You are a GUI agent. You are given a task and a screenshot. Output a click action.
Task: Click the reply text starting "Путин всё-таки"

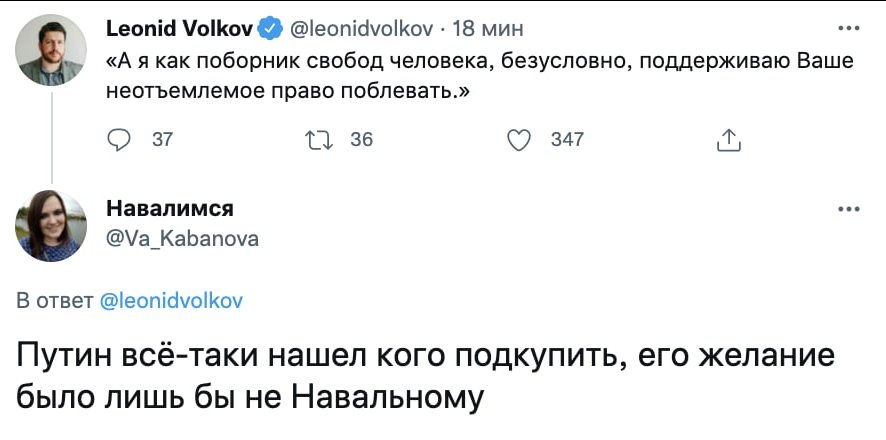(425, 375)
